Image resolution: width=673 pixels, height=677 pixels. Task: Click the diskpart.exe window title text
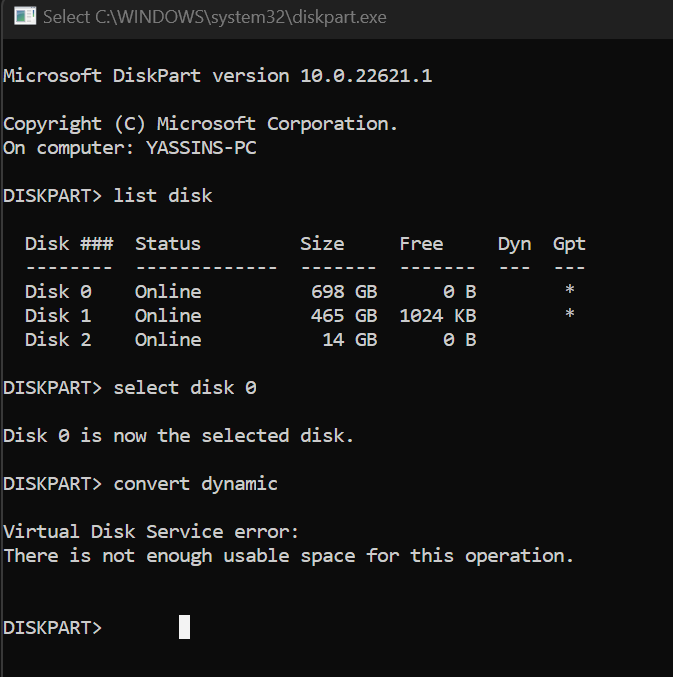click(x=215, y=17)
